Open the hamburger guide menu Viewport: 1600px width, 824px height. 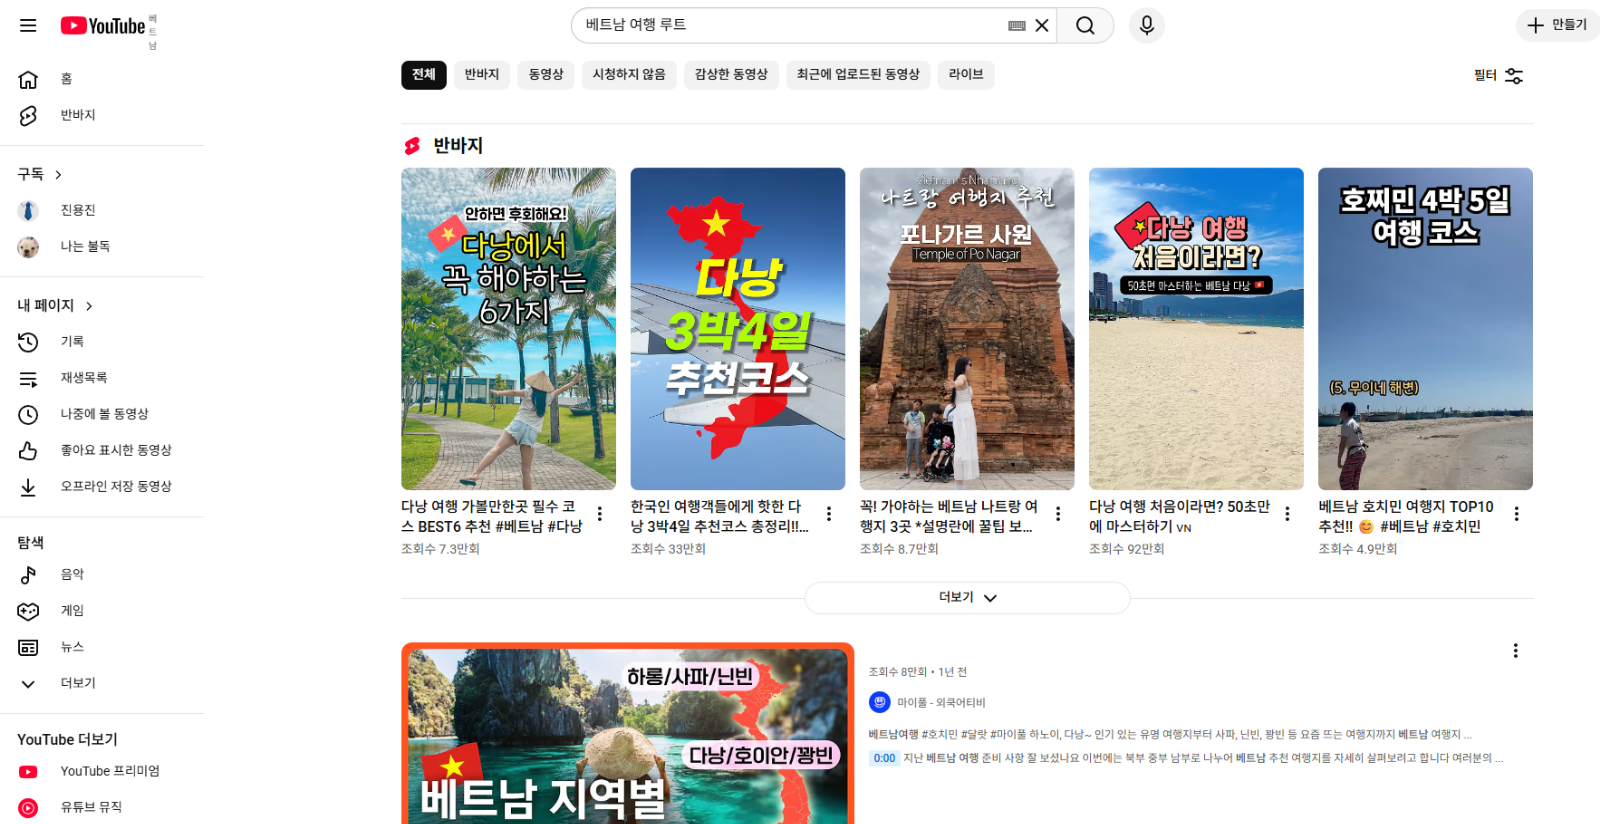[x=28, y=25]
